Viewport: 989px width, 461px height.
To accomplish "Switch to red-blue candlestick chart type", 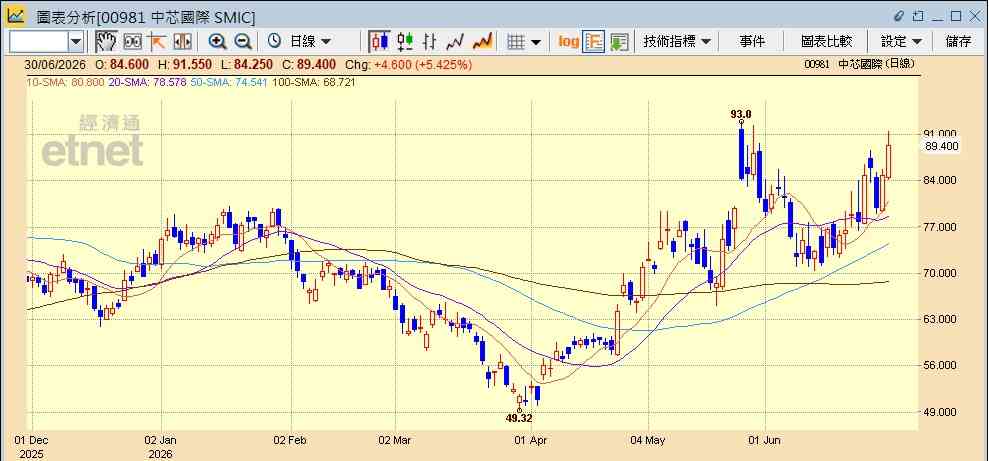I will [x=380, y=42].
